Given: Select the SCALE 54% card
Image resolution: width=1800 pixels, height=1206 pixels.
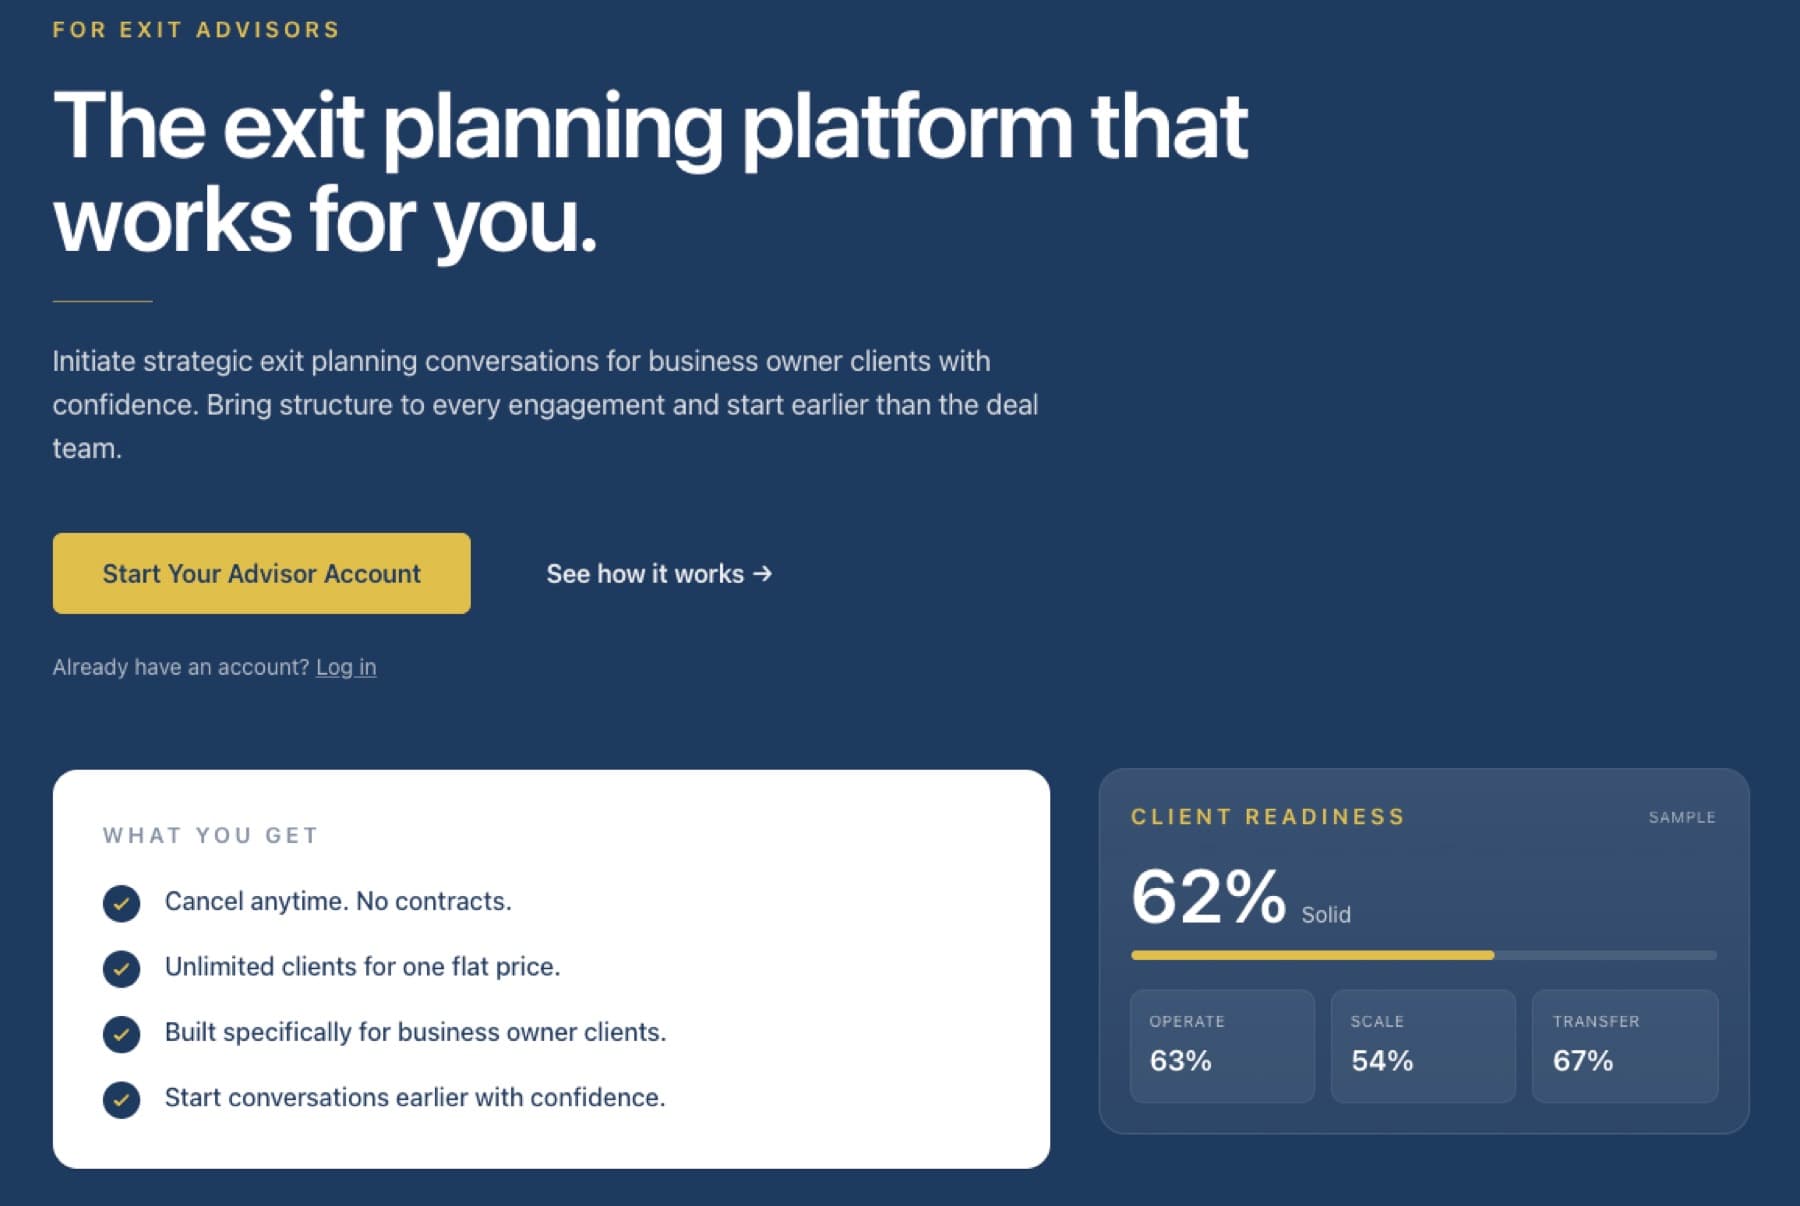Looking at the screenshot, I should click(x=1422, y=1045).
